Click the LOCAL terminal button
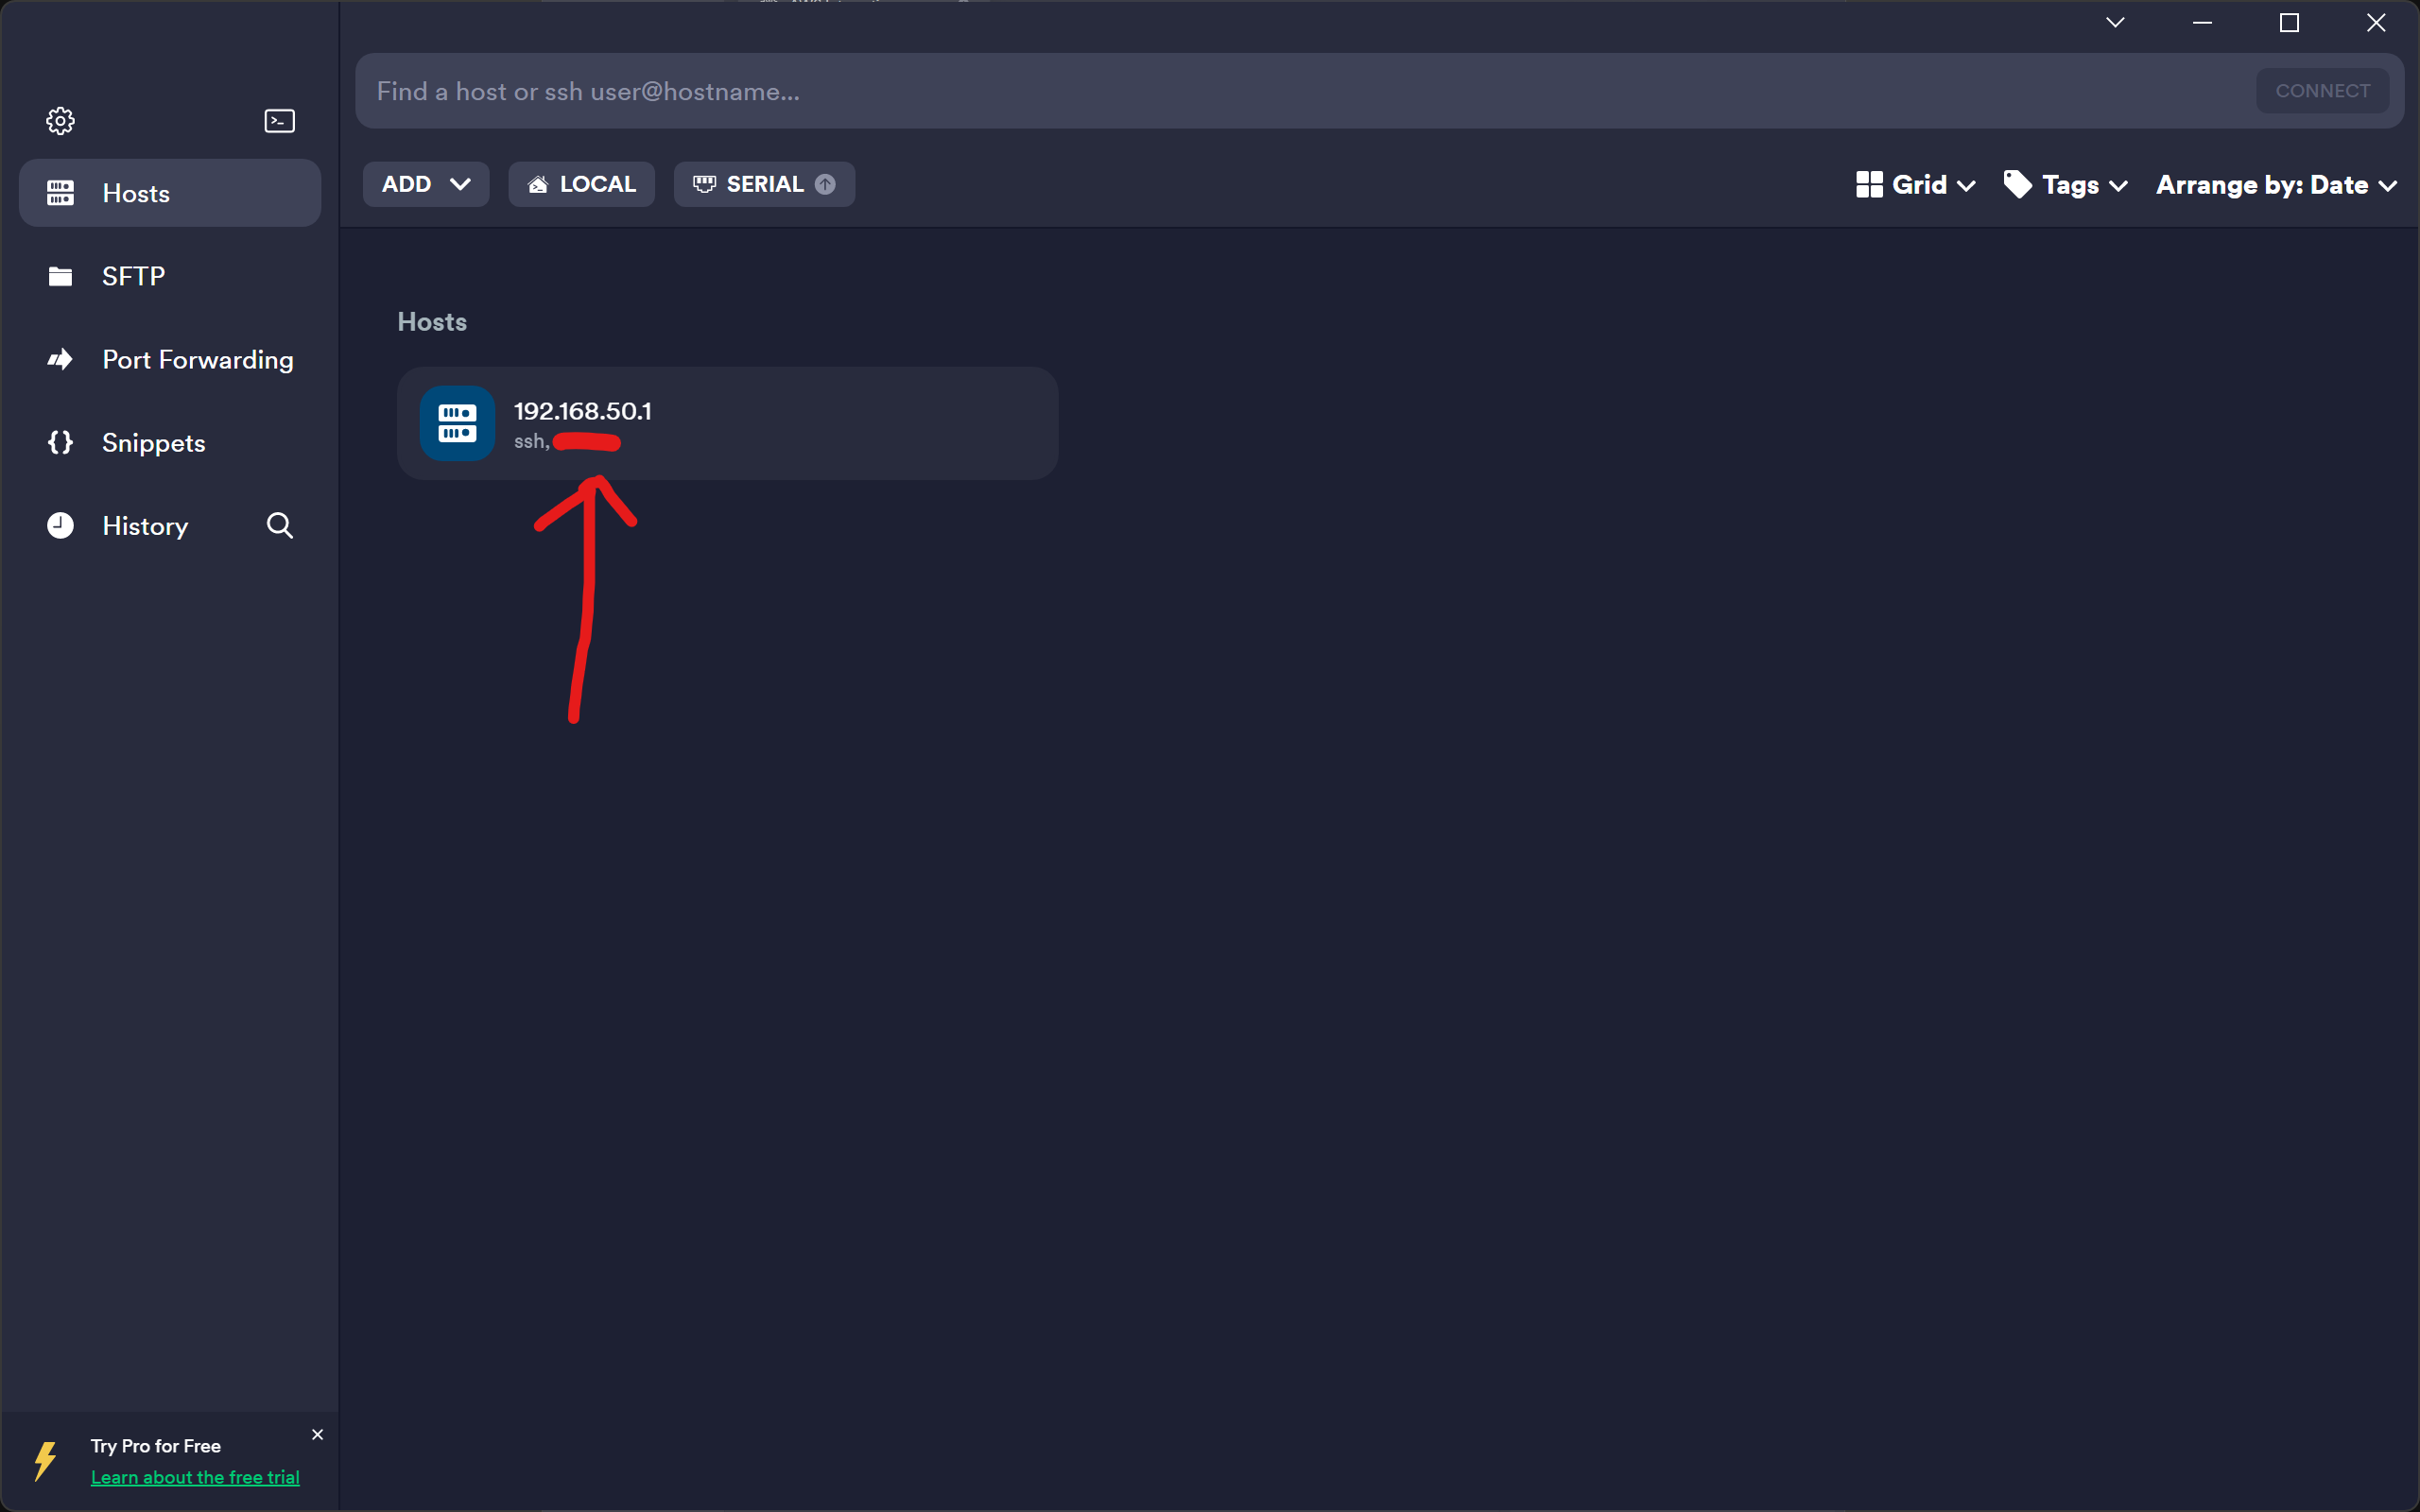The image size is (2420, 1512). point(581,185)
